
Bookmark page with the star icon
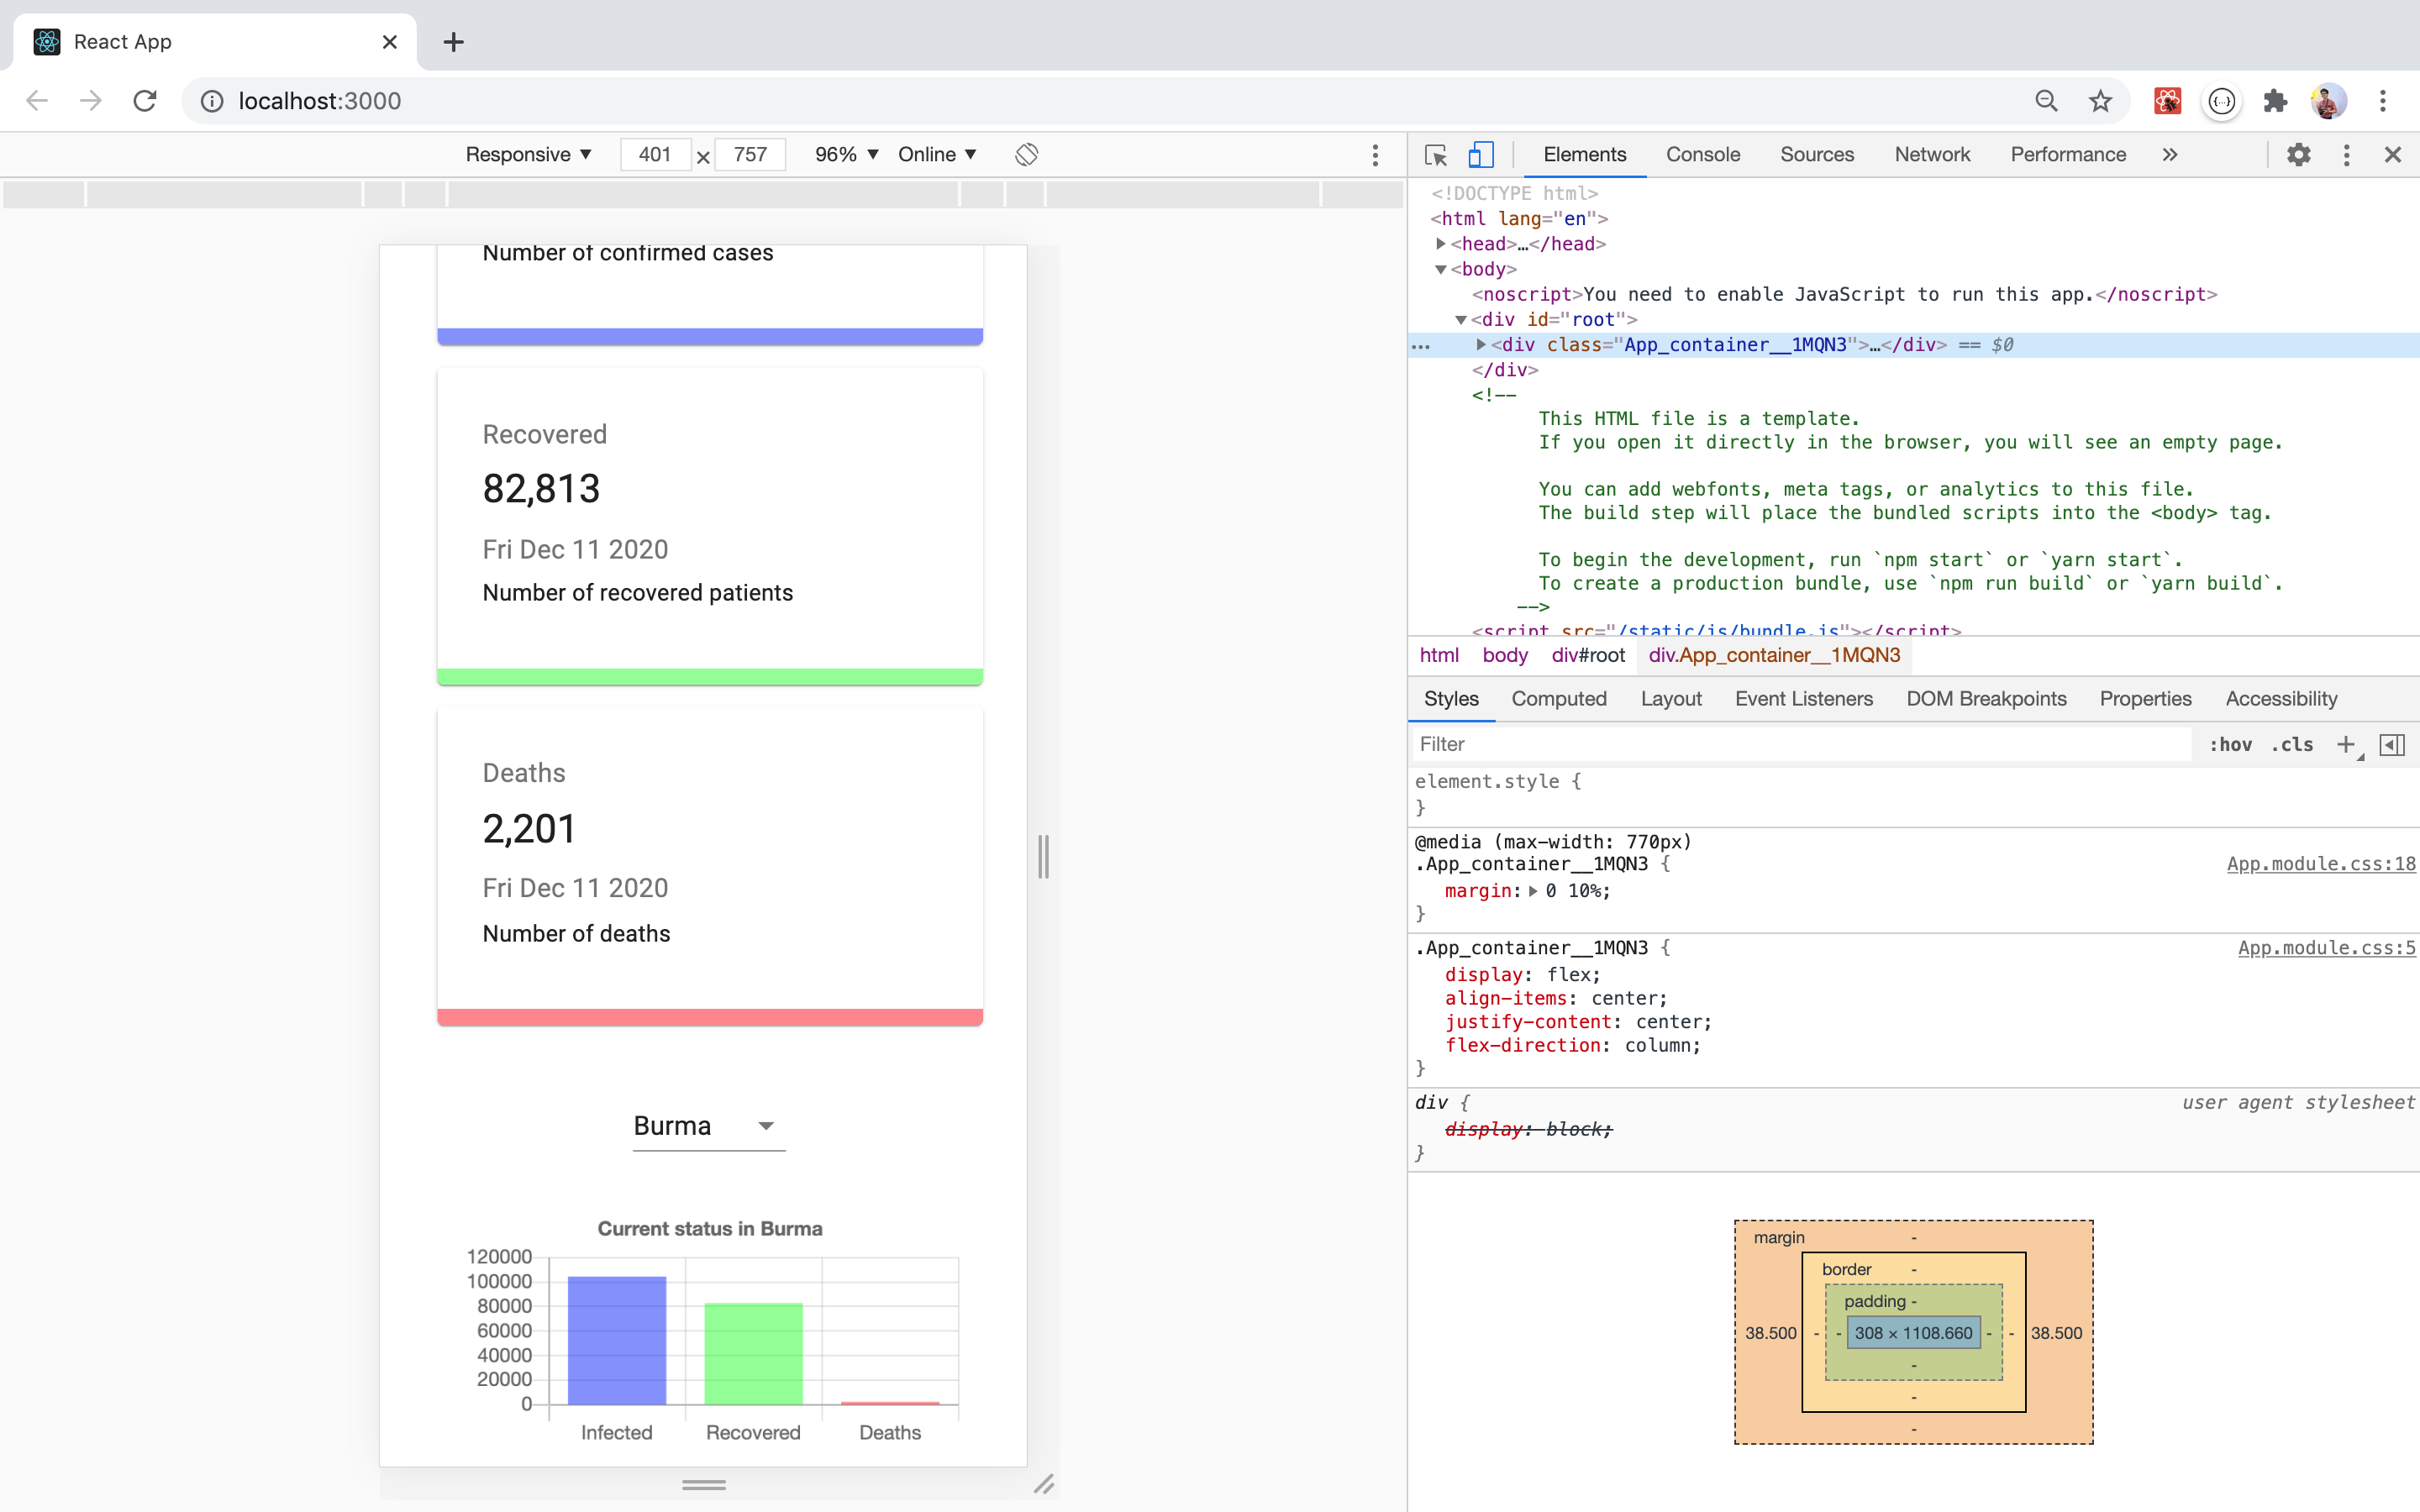[x=2100, y=101]
